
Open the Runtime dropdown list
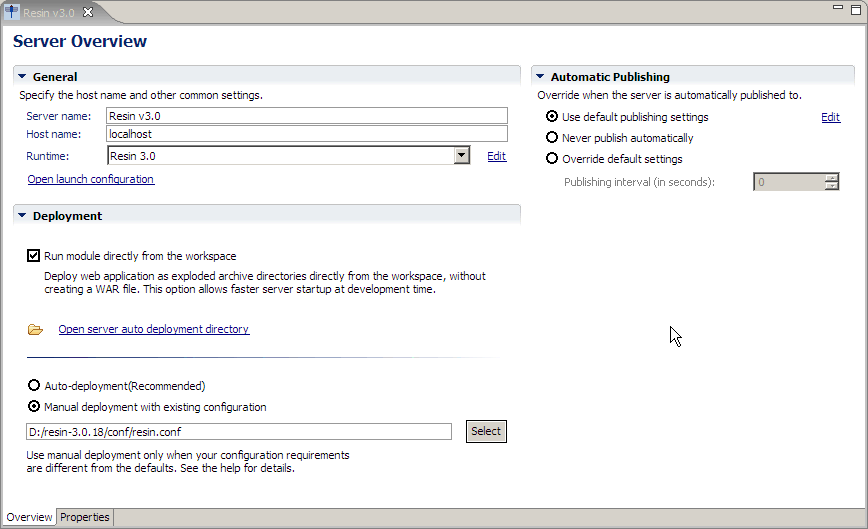462,155
